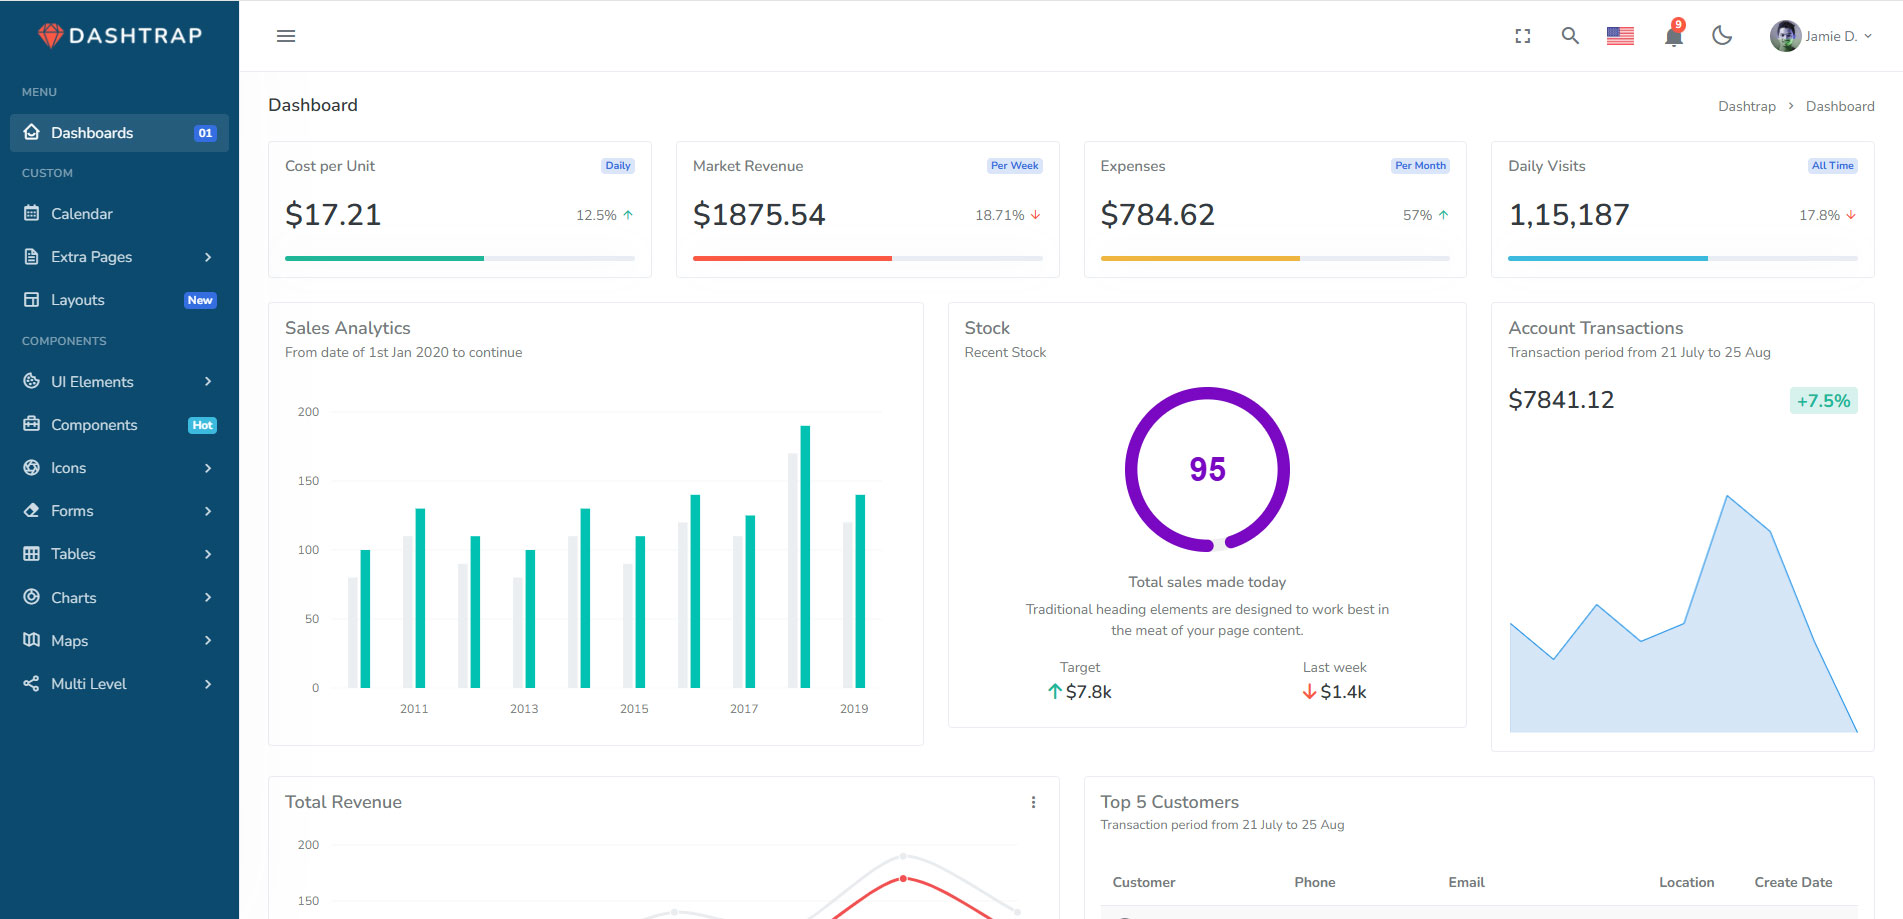Click the $7841.12 transactions value
This screenshot has width=1903, height=919.
[x=1561, y=400]
